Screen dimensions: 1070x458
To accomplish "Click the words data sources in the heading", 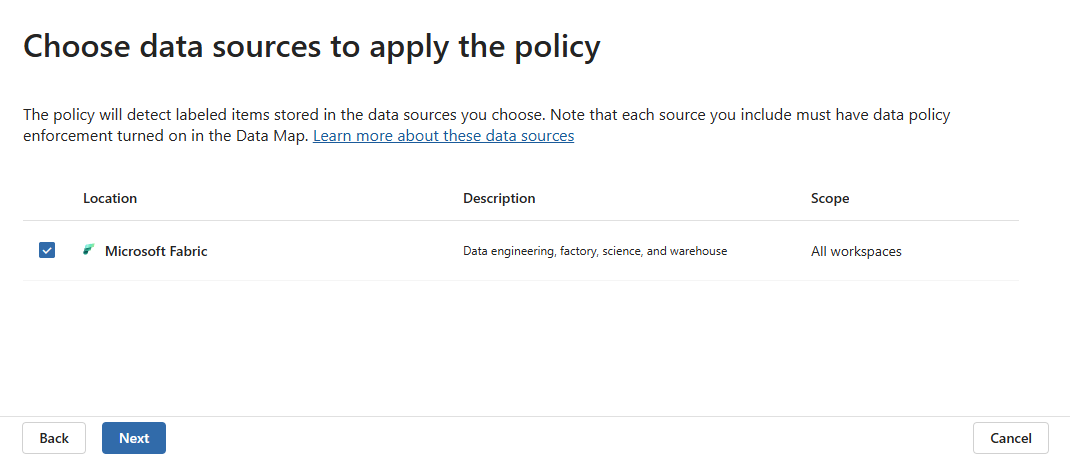I will [x=237, y=47].
